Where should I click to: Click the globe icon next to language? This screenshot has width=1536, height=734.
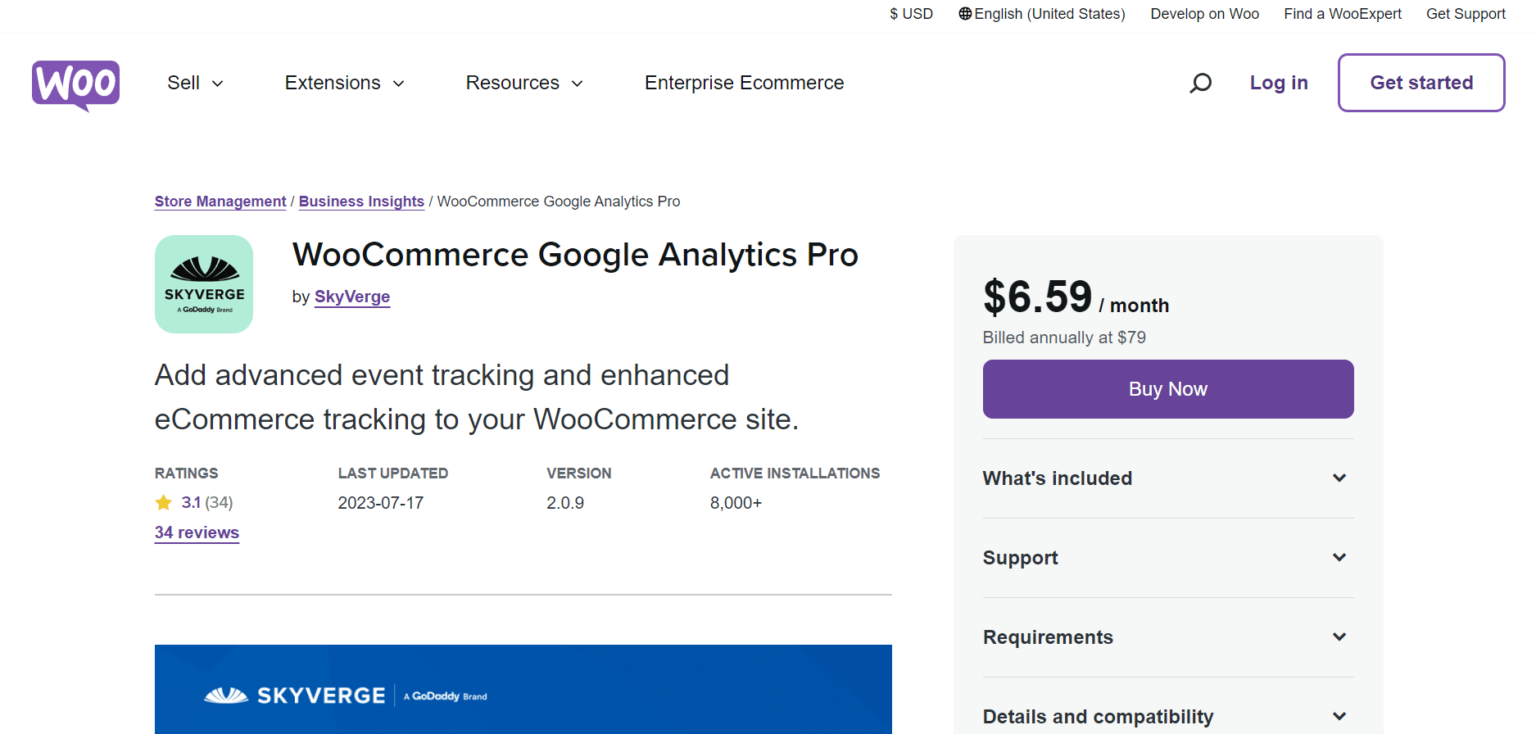point(965,14)
